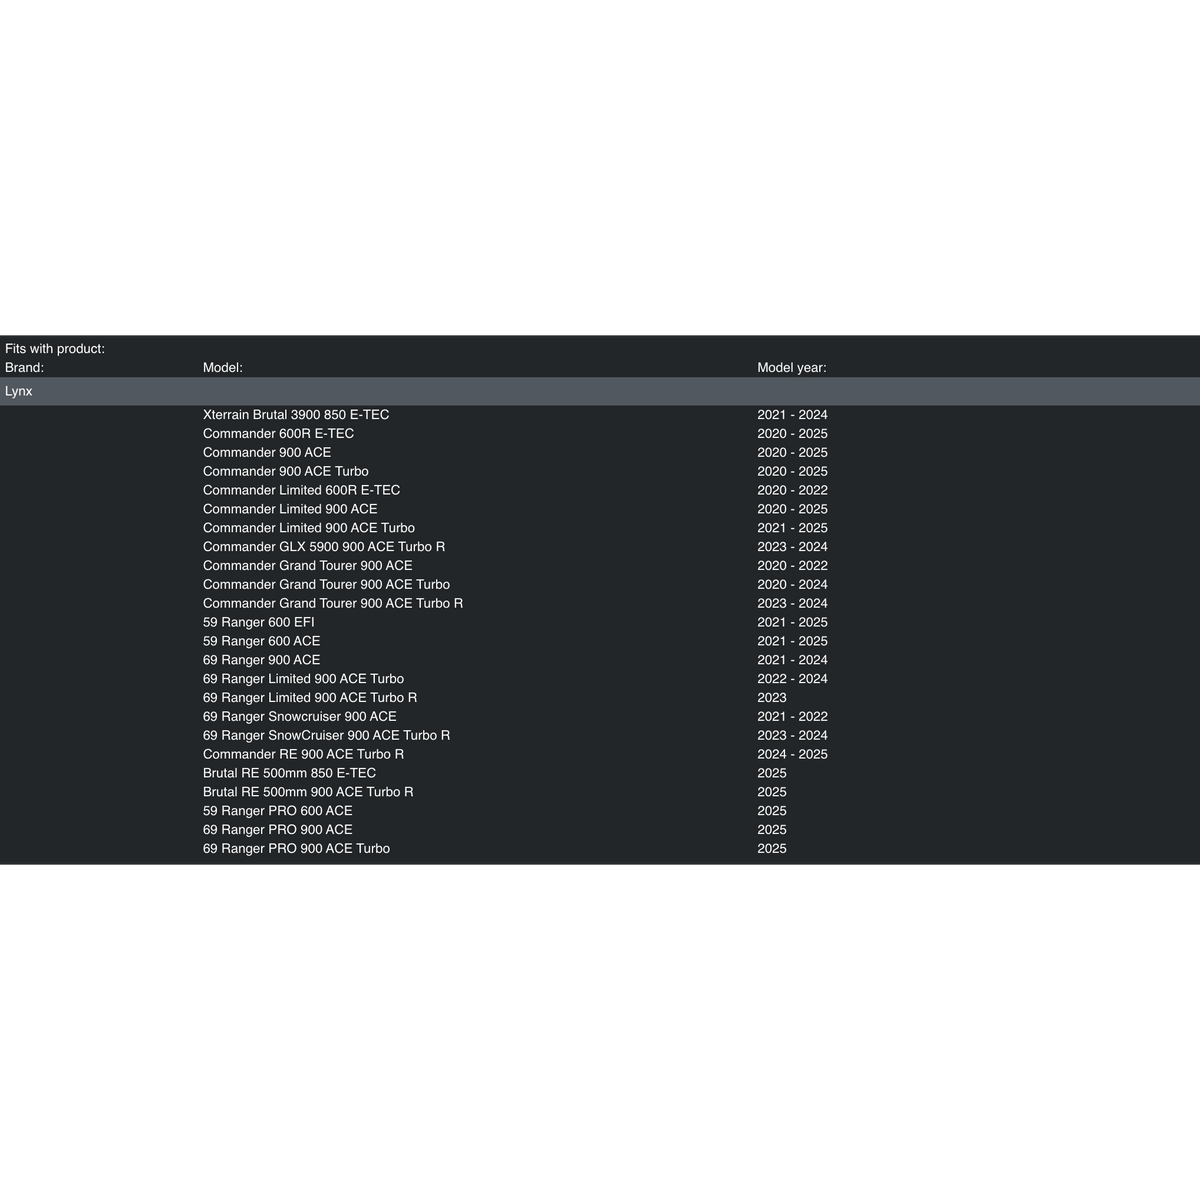Click year 2022 - 2024 for 69 Ranger Limited Turbo
This screenshot has height=1200, width=1200.
792,679
